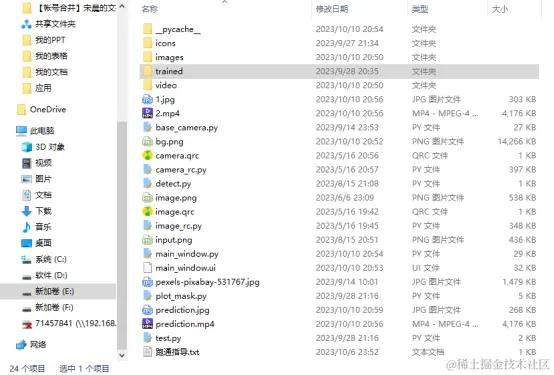Image resolution: width=554 pixels, height=375 pixels.
Task: Open 我的PPT folder in sidebar
Action: (x=50, y=40)
